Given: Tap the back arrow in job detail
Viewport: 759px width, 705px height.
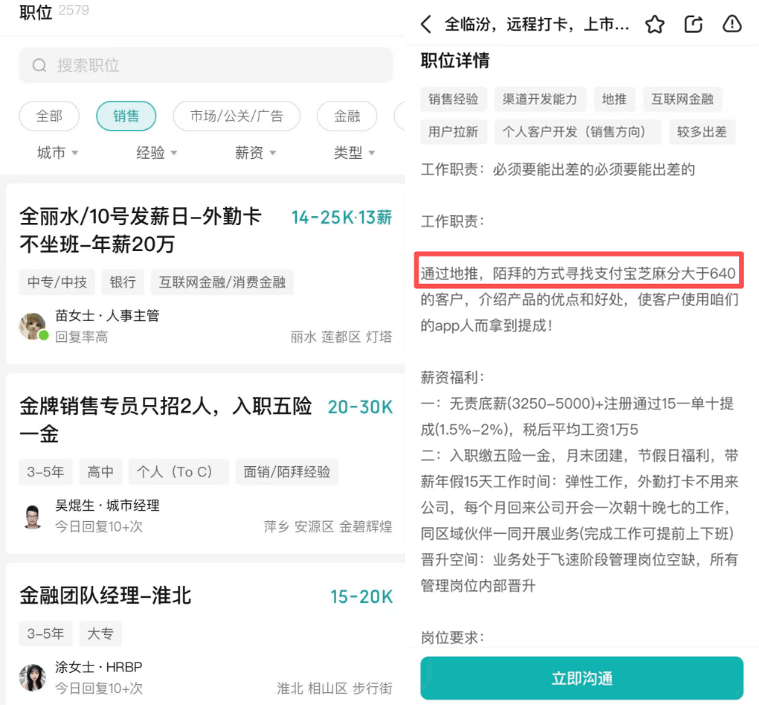Looking at the screenshot, I should coord(426,24).
